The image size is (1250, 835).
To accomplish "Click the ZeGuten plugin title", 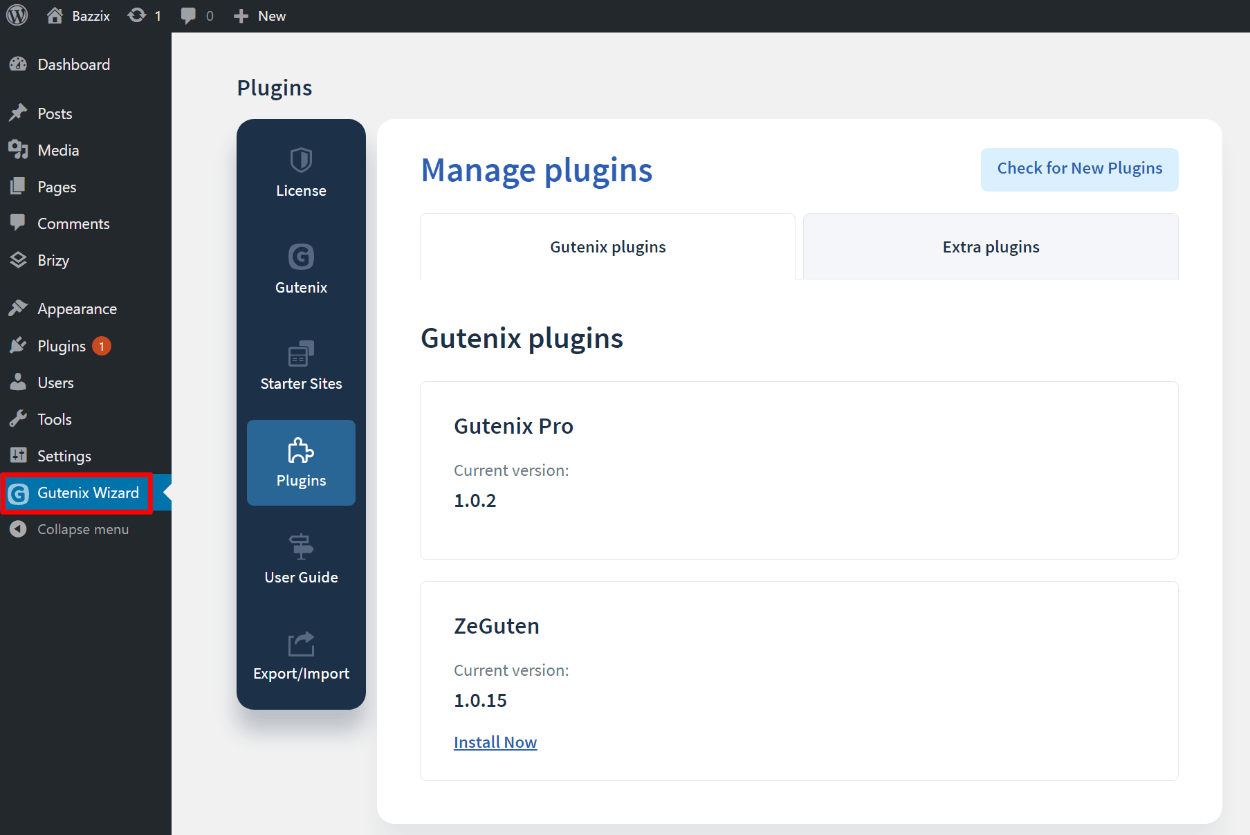I will coord(497,626).
